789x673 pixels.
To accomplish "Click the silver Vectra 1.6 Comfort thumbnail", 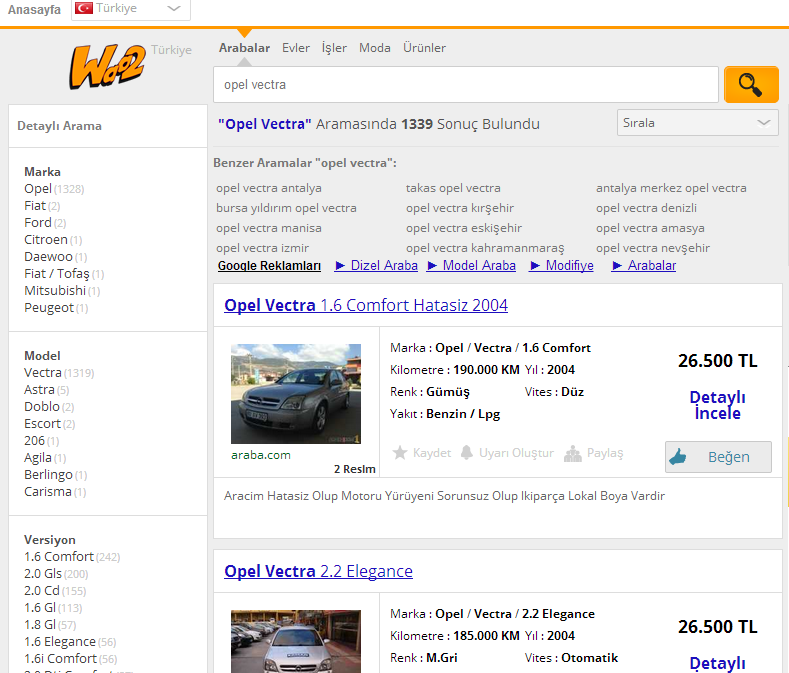I will pyautogui.click(x=296, y=394).
